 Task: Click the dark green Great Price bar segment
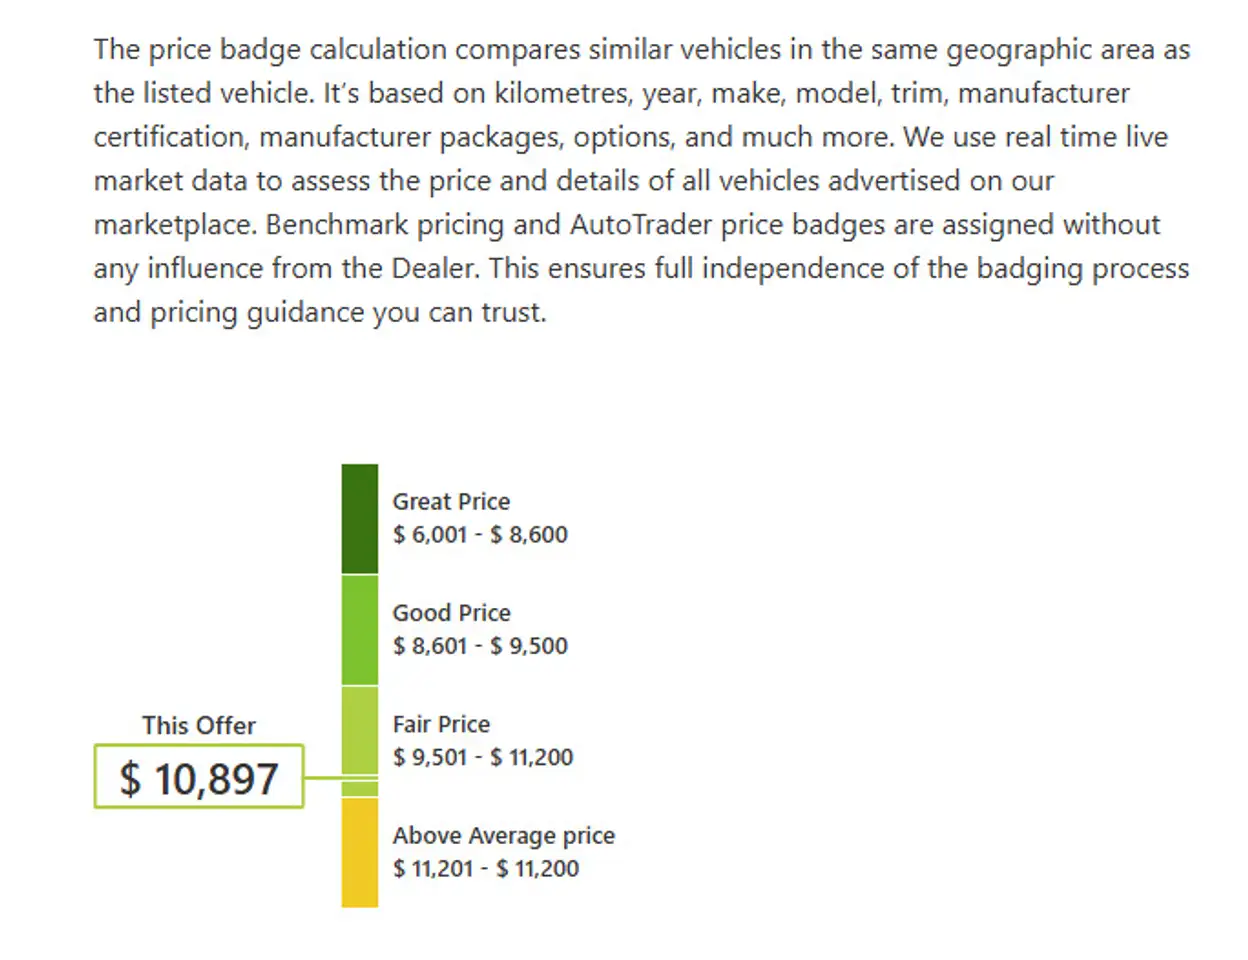tap(360, 519)
